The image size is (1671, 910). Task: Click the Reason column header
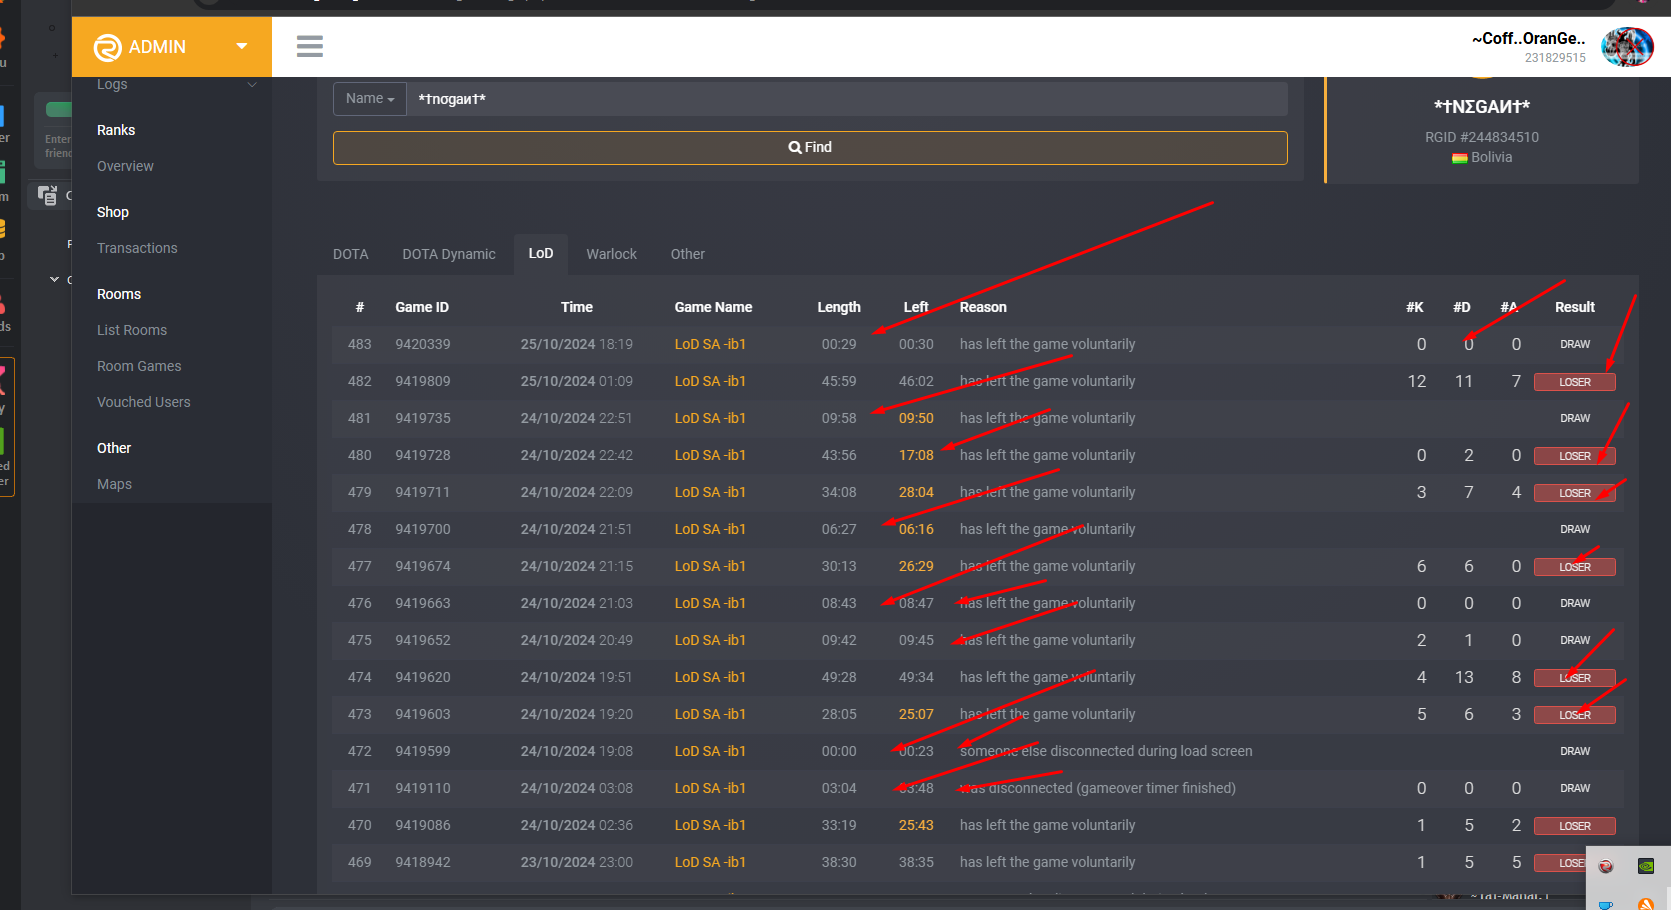click(x=983, y=307)
